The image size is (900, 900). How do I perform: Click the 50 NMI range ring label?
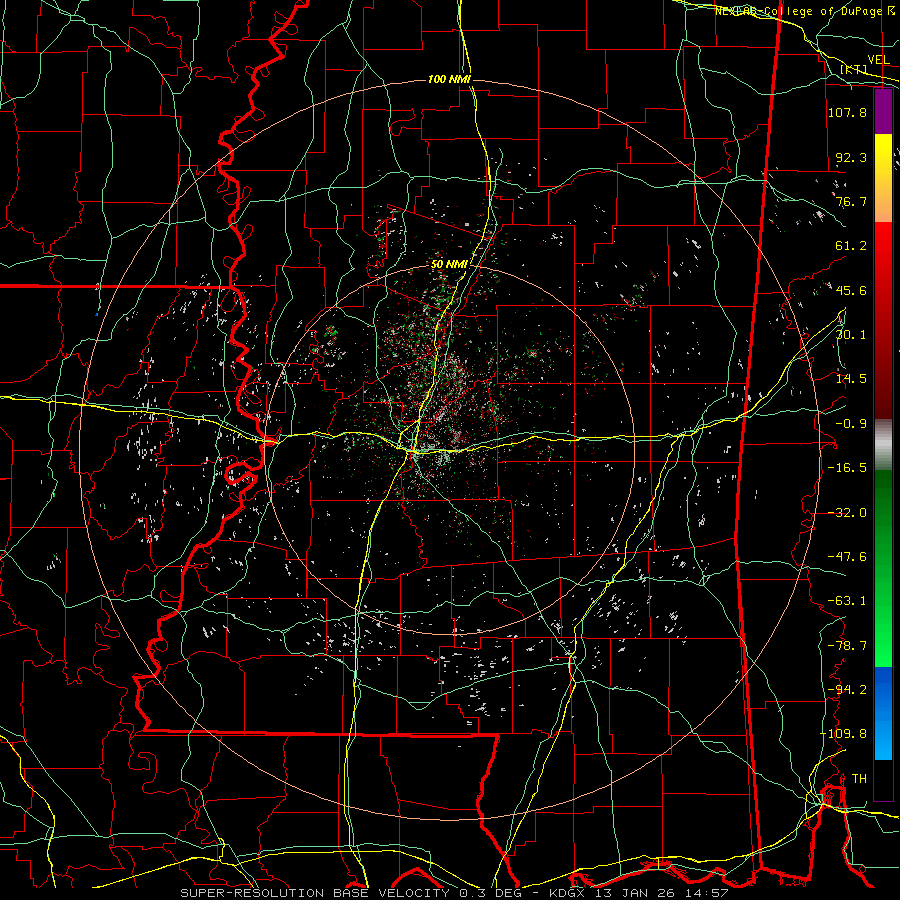449,264
